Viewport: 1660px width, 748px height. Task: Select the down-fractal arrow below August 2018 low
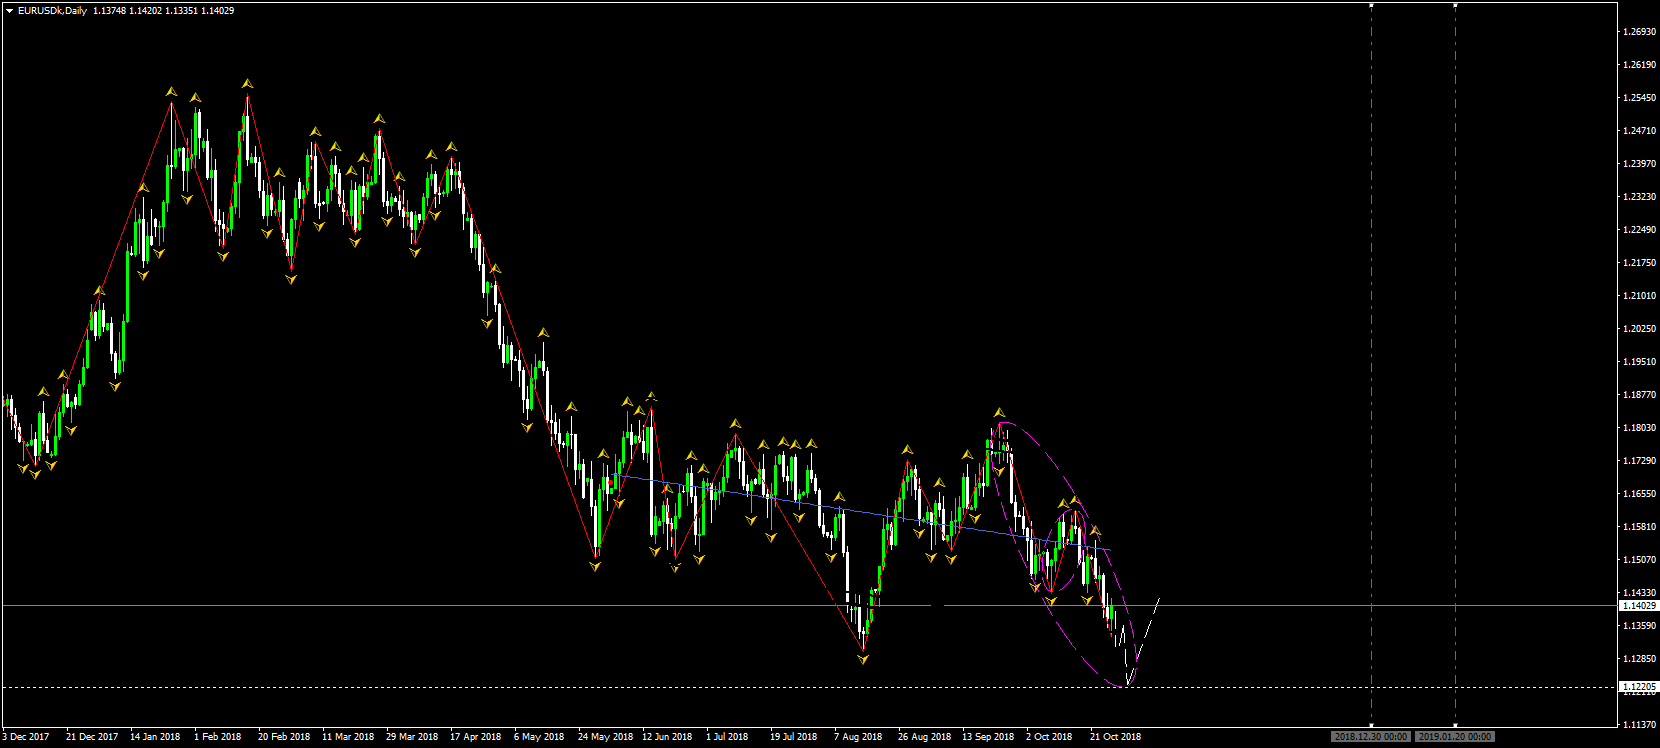pos(863,659)
